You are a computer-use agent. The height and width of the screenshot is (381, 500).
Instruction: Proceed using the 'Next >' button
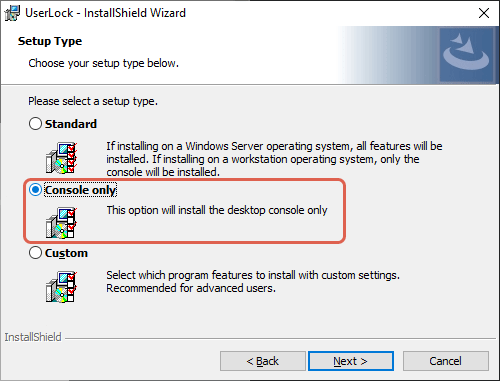[x=351, y=361]
